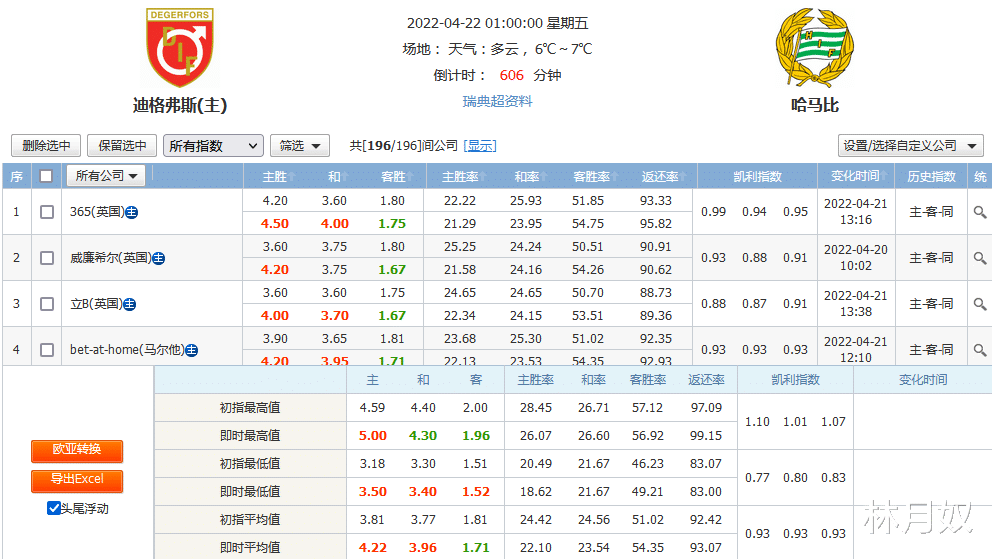Click company name 立B(英国)
992x559 pixels.
pyautogui.click(x=96, y=304)
